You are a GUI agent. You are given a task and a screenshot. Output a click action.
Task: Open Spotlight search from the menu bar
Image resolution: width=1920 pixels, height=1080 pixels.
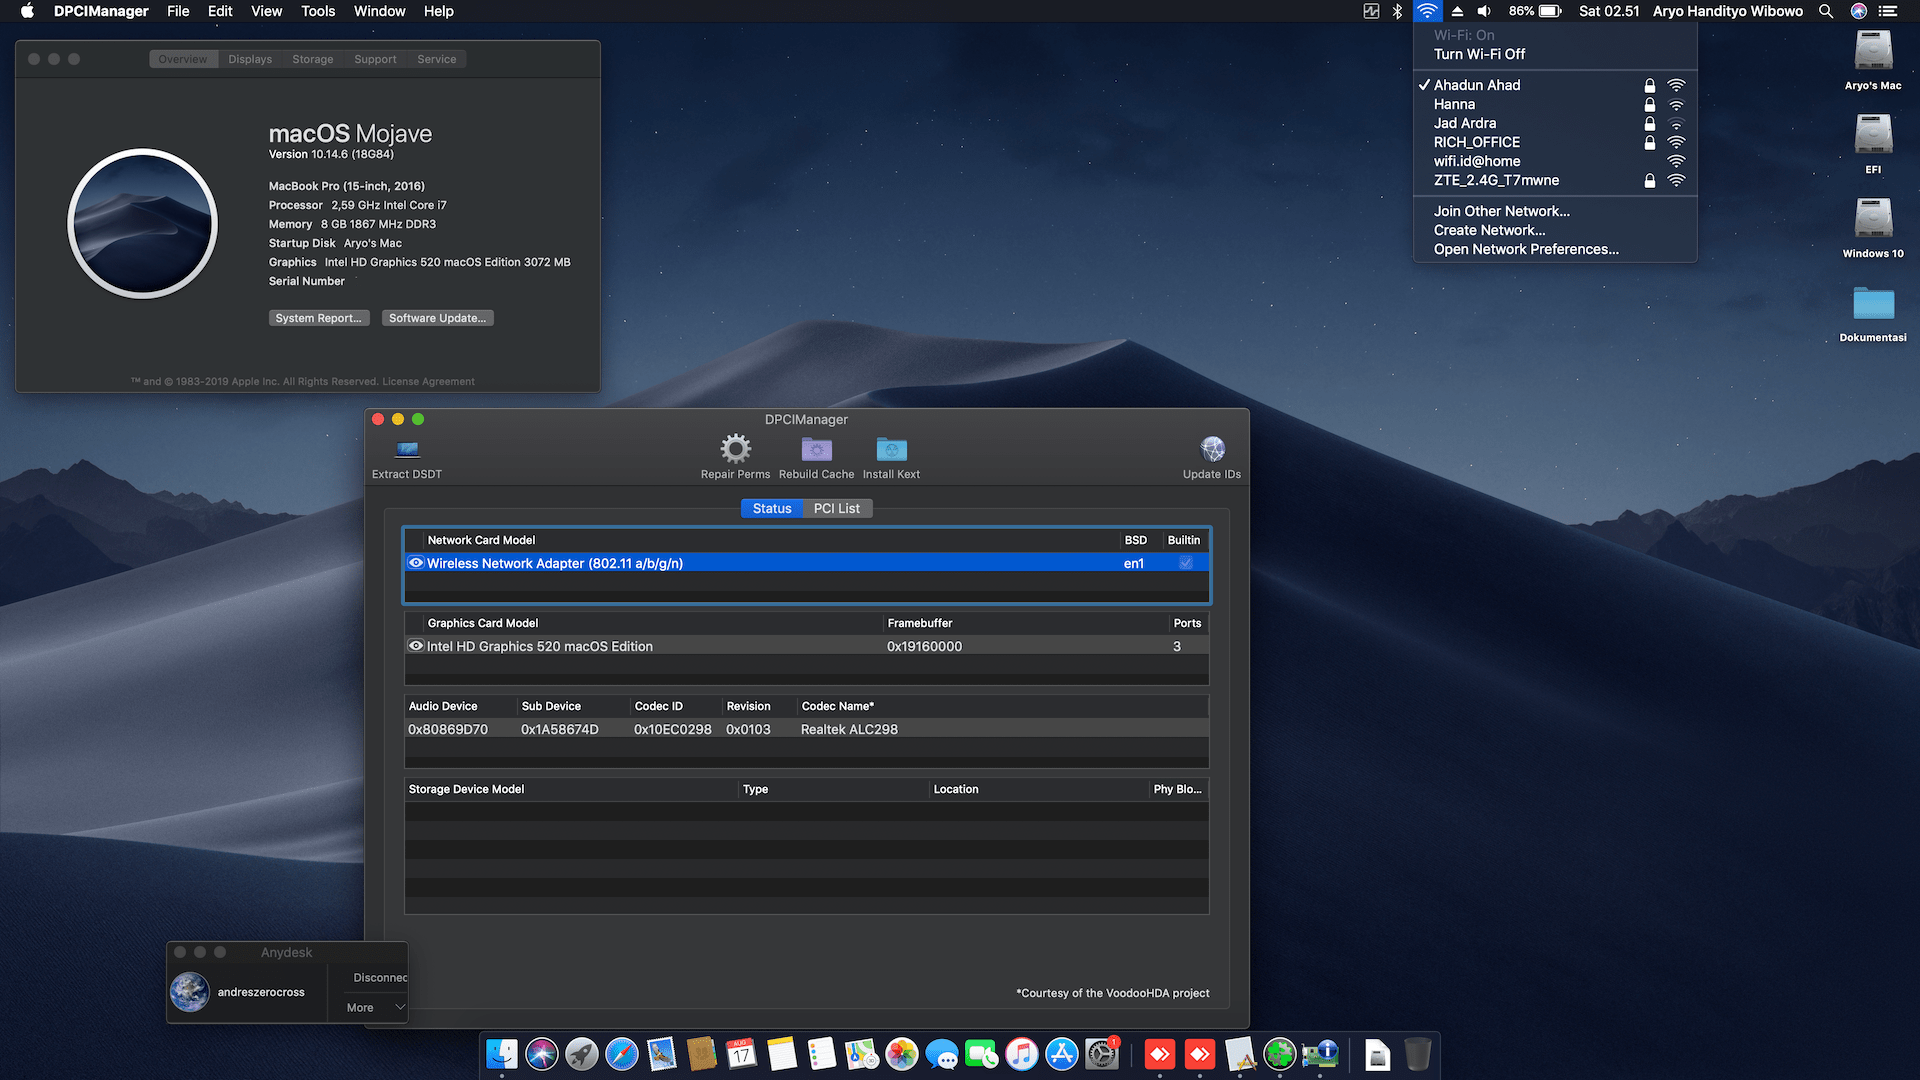click(1826, 11)
